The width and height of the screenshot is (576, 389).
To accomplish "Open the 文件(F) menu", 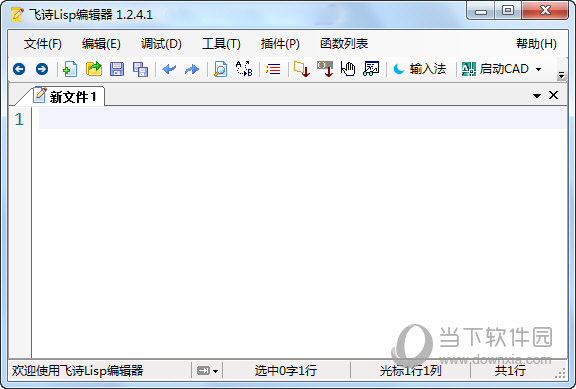I will click(x=43, y=44).
